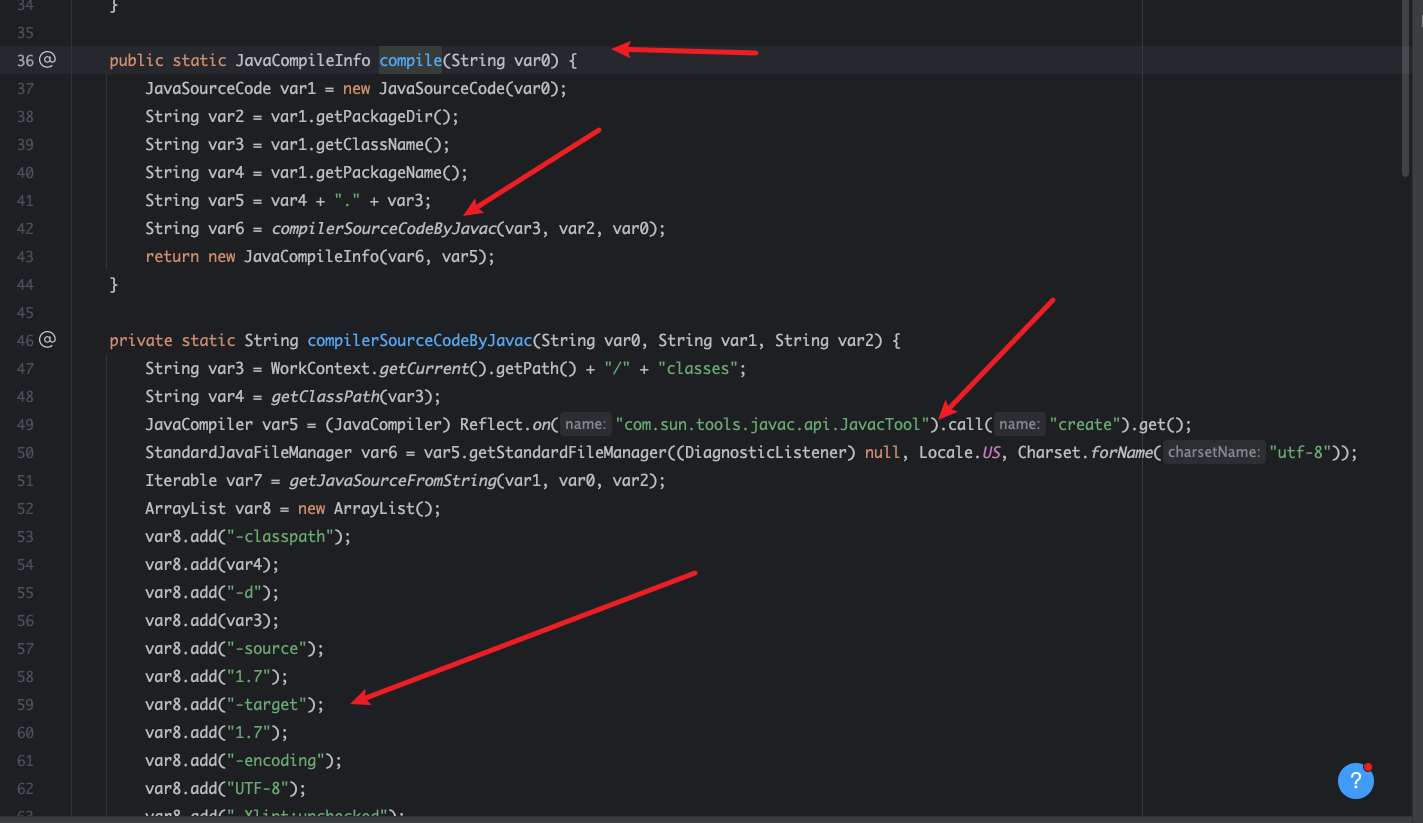Click the highlighted compile method name
Viewport: 1423px width, 823px height.
click(x=410, y=60)
